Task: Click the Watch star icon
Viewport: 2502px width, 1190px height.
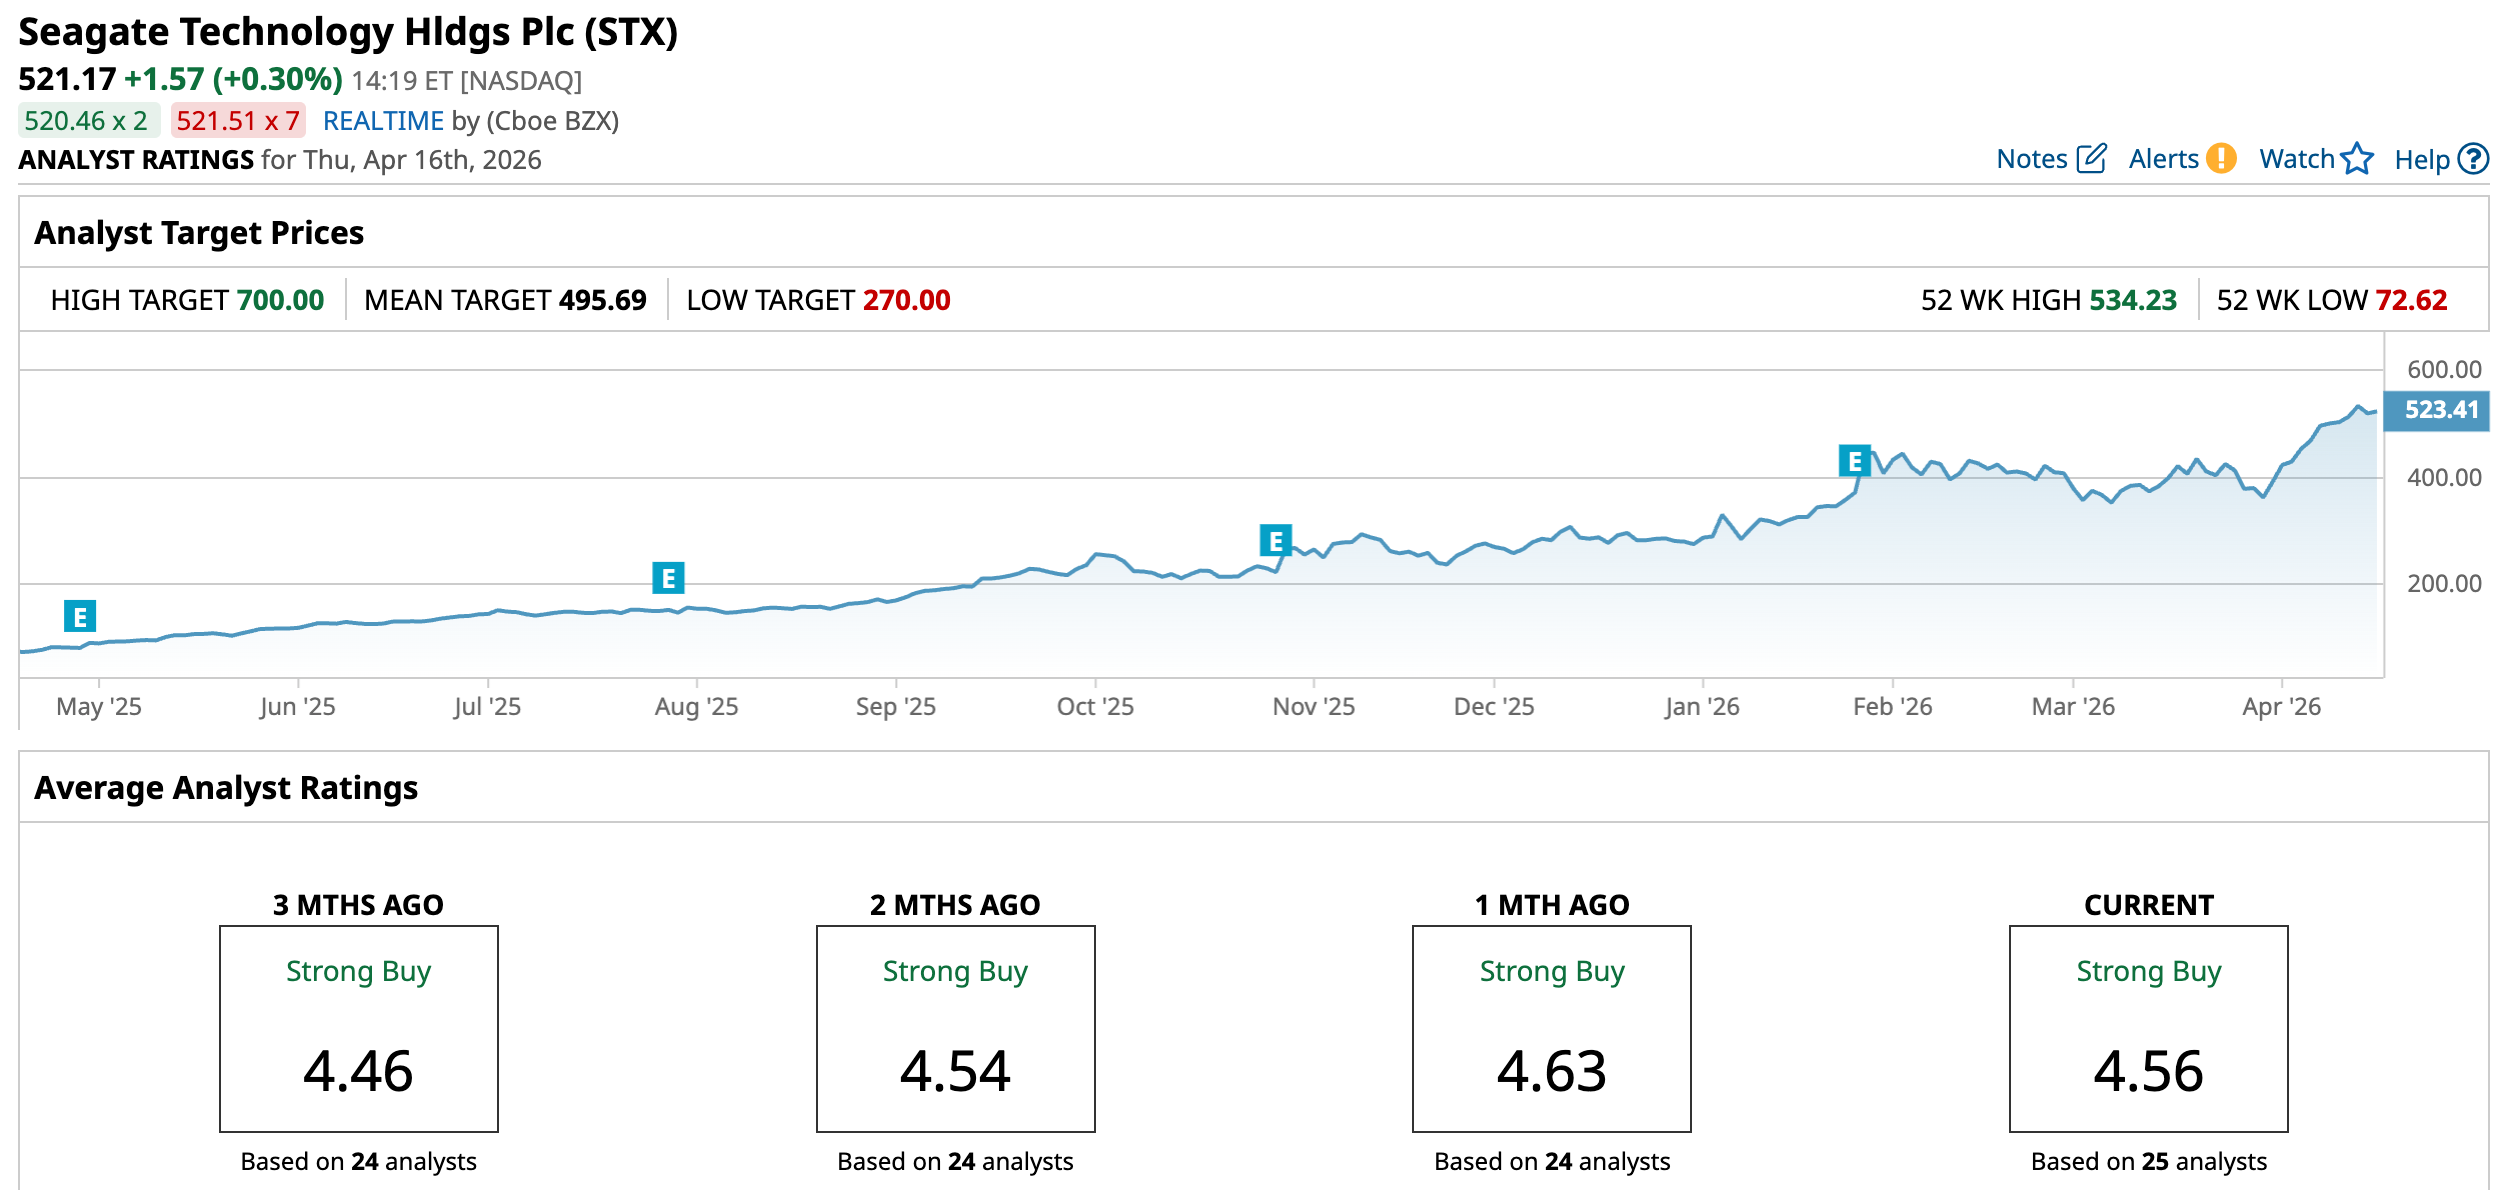Action: (x=2357, y=159)
